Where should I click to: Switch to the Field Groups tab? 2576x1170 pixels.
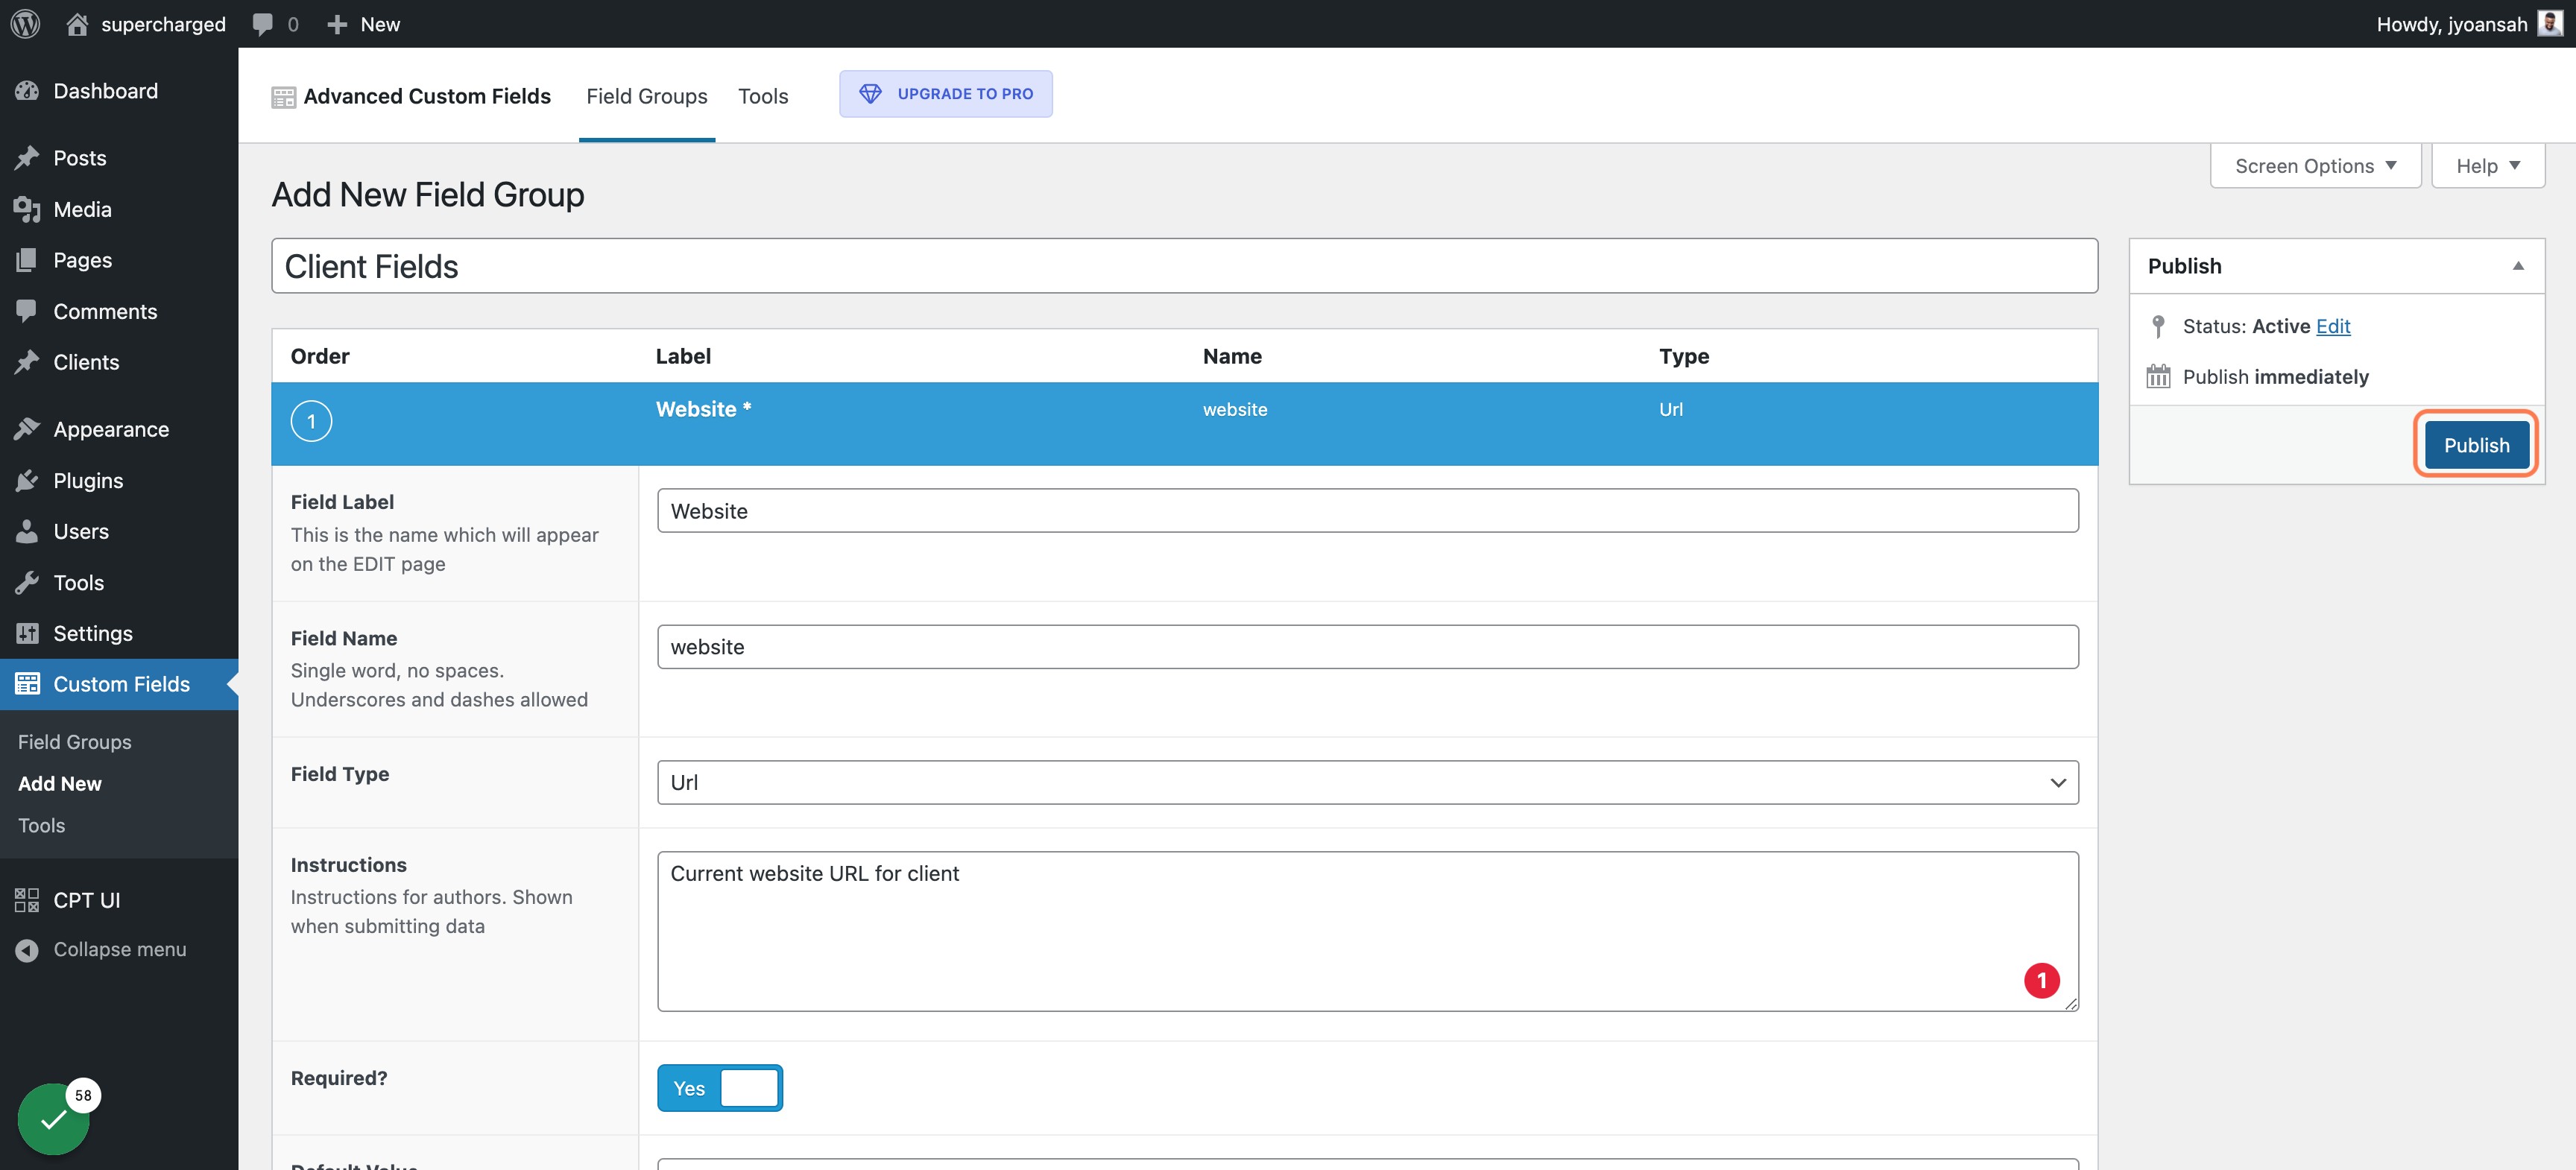pyautogui.click(x=647, y=96)
